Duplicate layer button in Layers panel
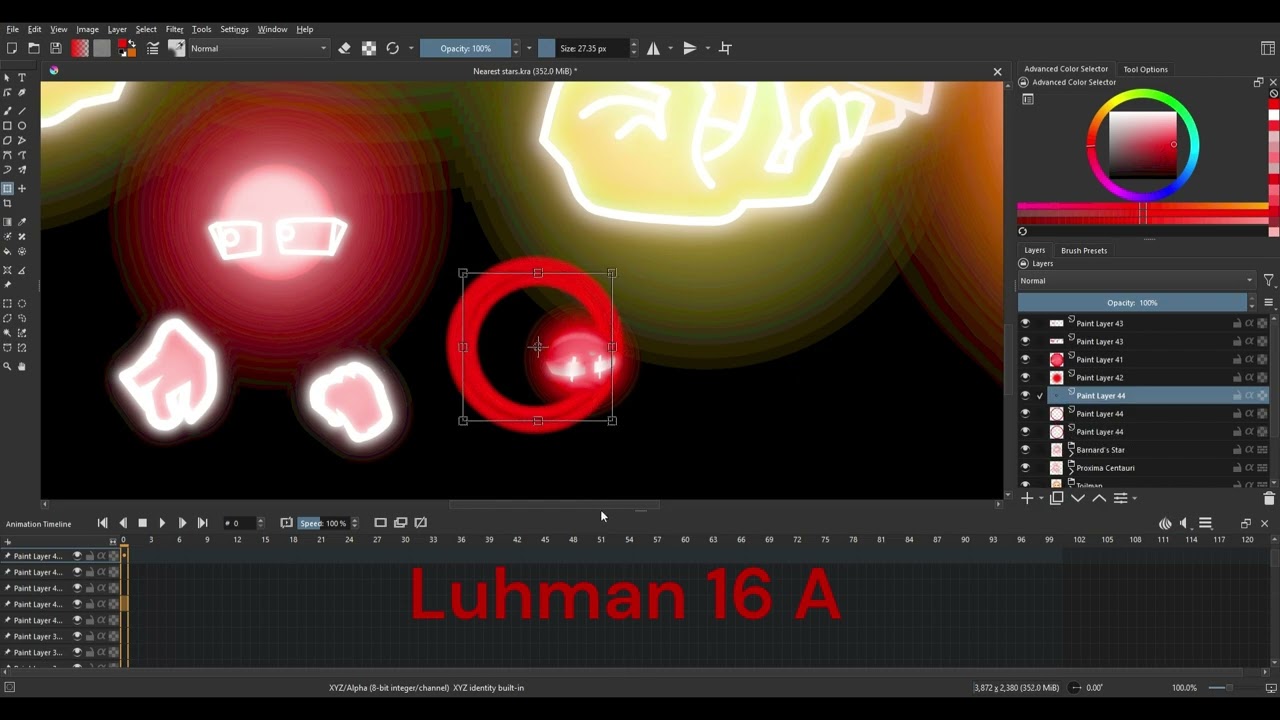 [1057, 498]
